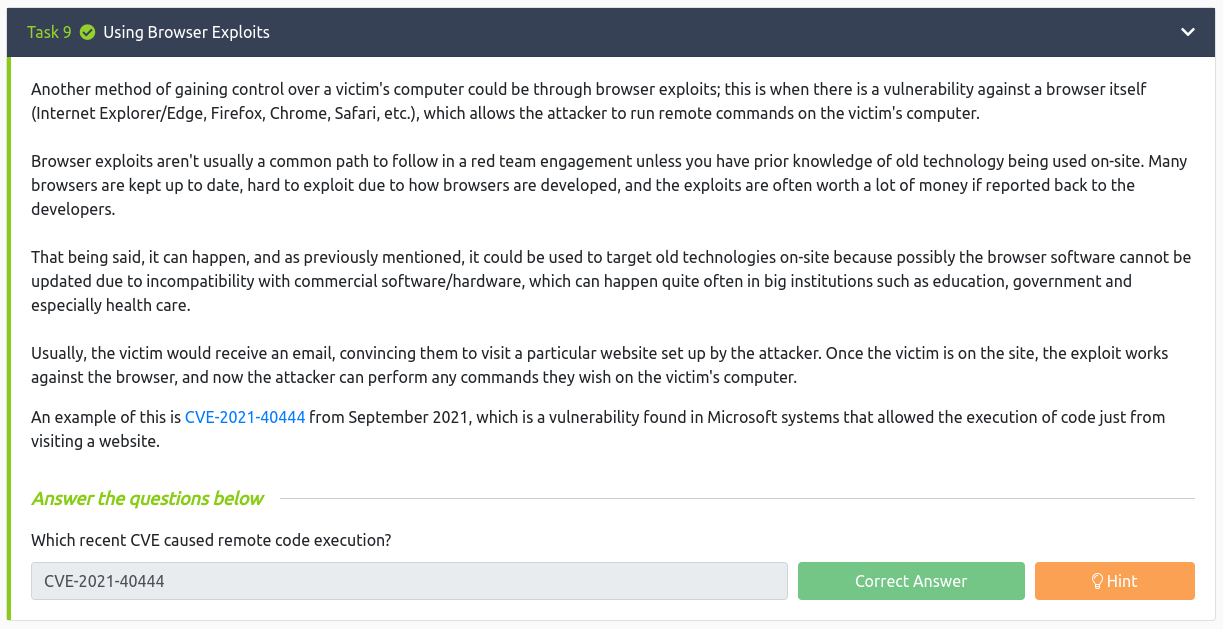Toggle the Using Browser Exploits section title

tap(186, 32)
